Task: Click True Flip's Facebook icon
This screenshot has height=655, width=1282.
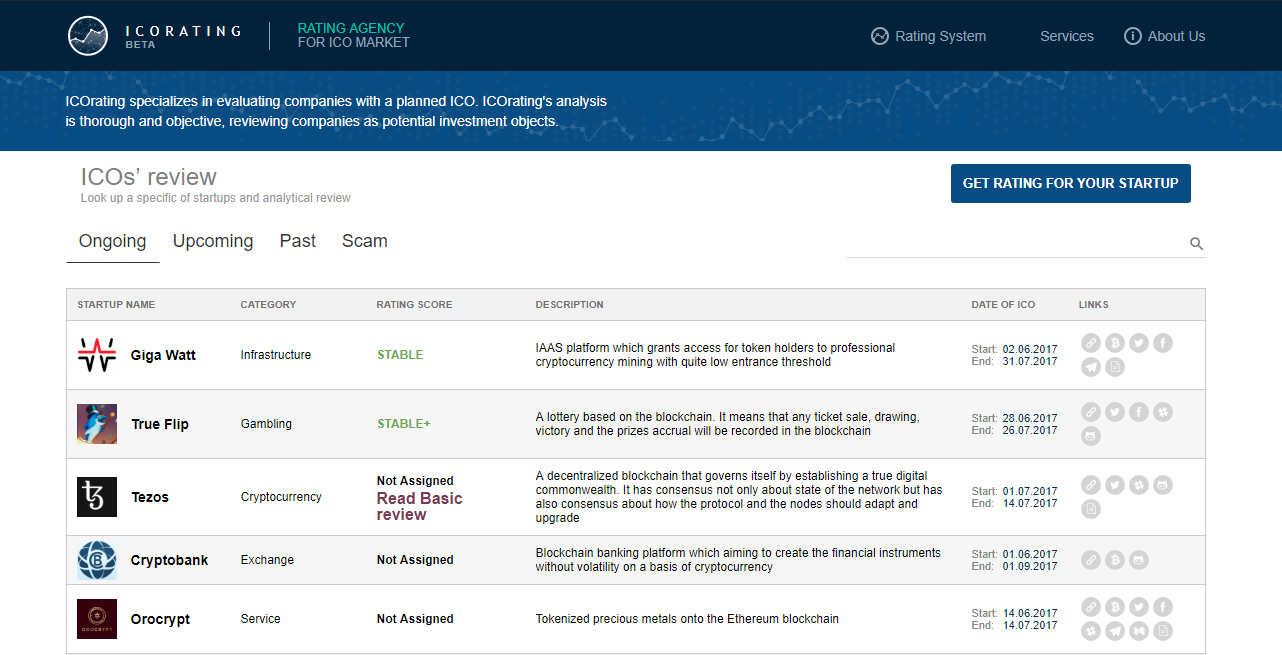Action: point(1139,412)
